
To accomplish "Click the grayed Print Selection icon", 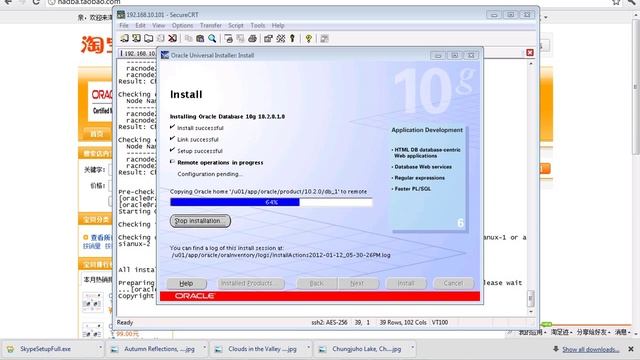I will point(240,38).
